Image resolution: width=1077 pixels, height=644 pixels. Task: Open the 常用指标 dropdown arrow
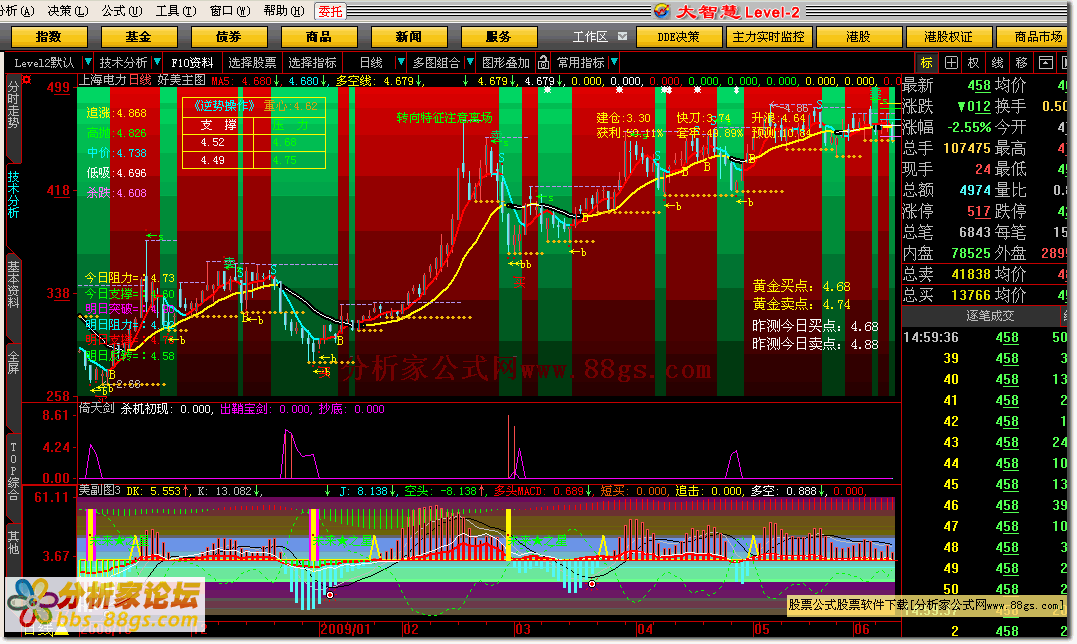click(x=614, y=62)
